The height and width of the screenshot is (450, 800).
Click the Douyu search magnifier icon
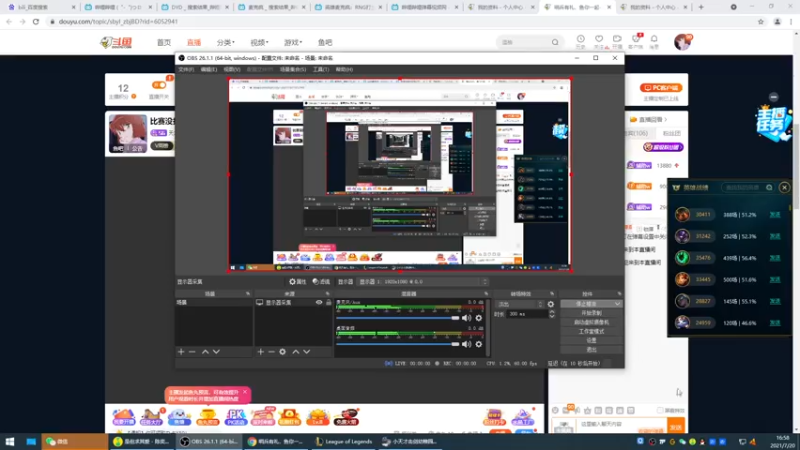point(555,42)
